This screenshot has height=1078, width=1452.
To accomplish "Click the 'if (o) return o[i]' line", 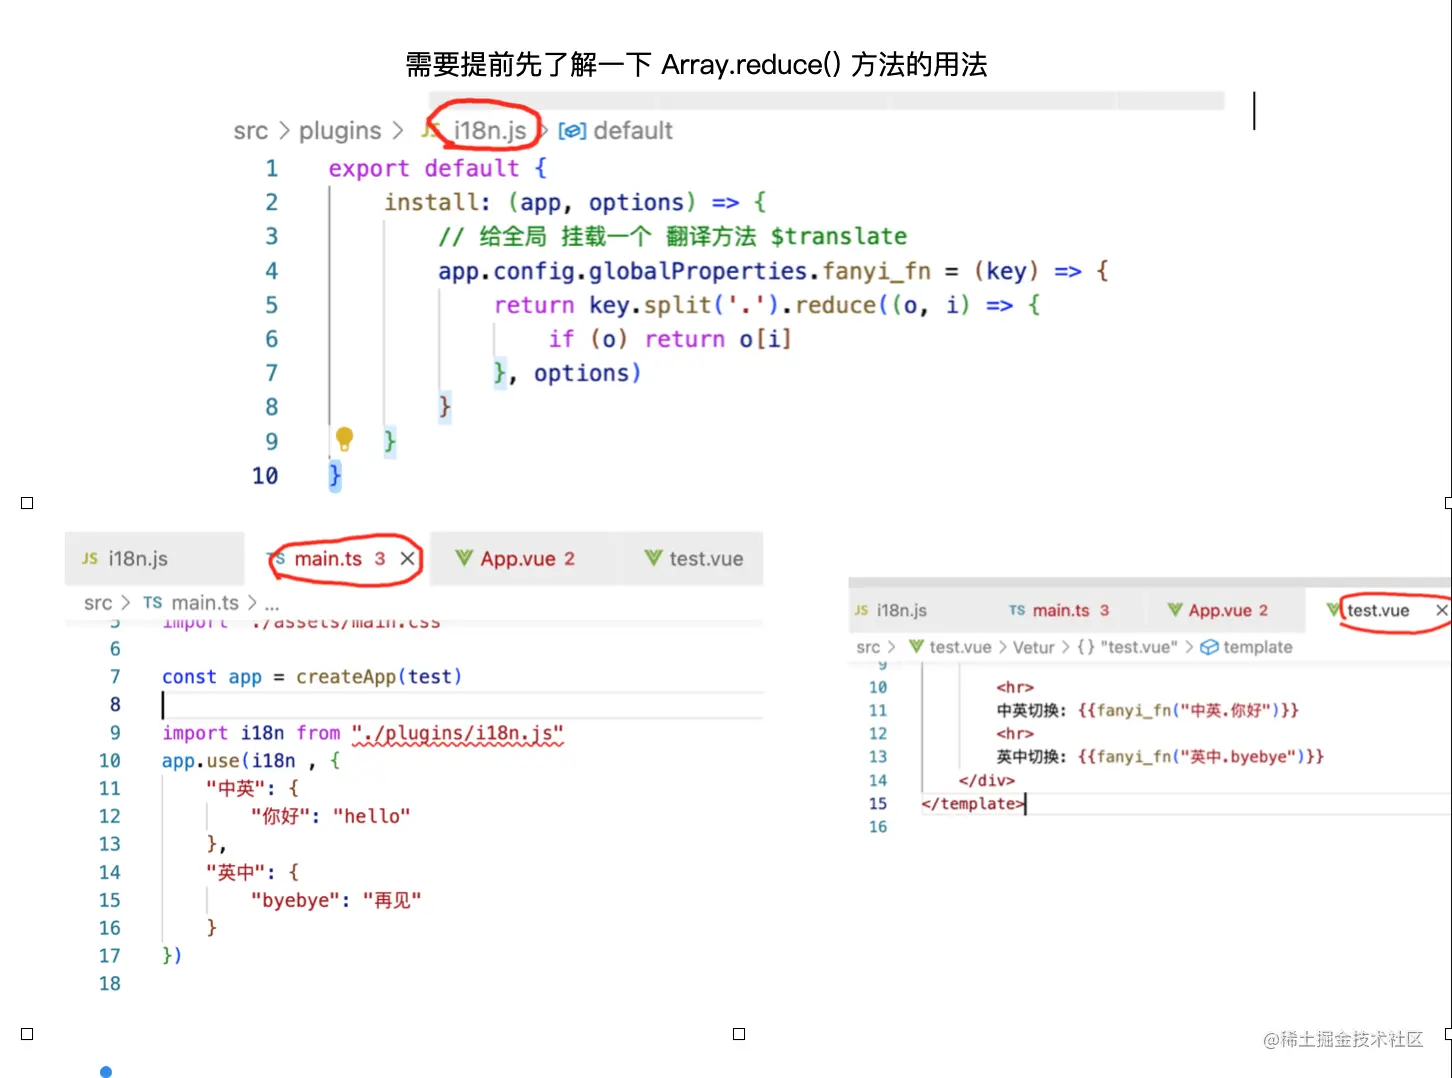I will 670,339.
